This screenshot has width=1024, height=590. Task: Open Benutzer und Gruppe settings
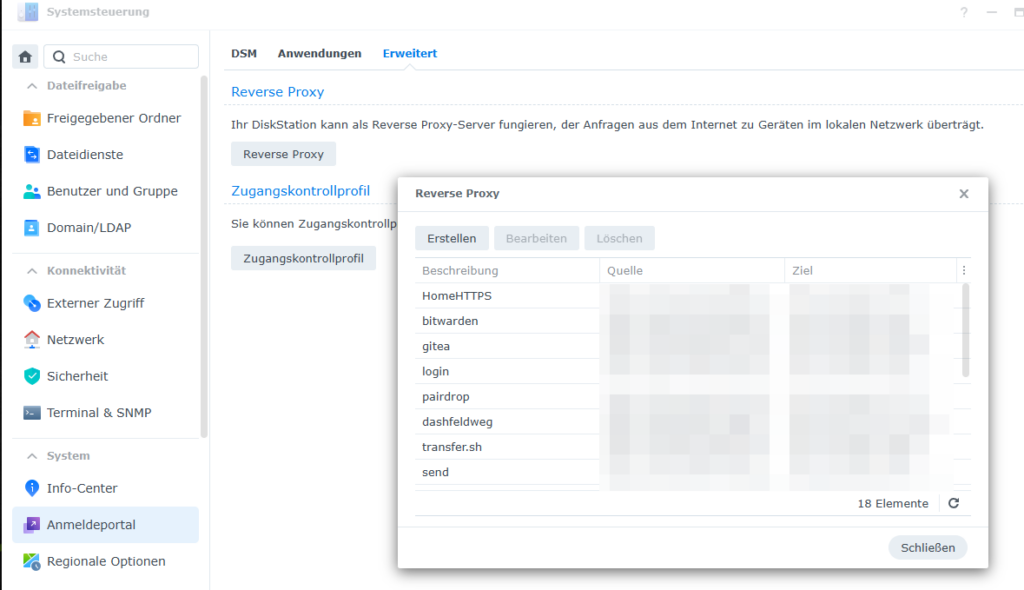click(x=112, y=191)
